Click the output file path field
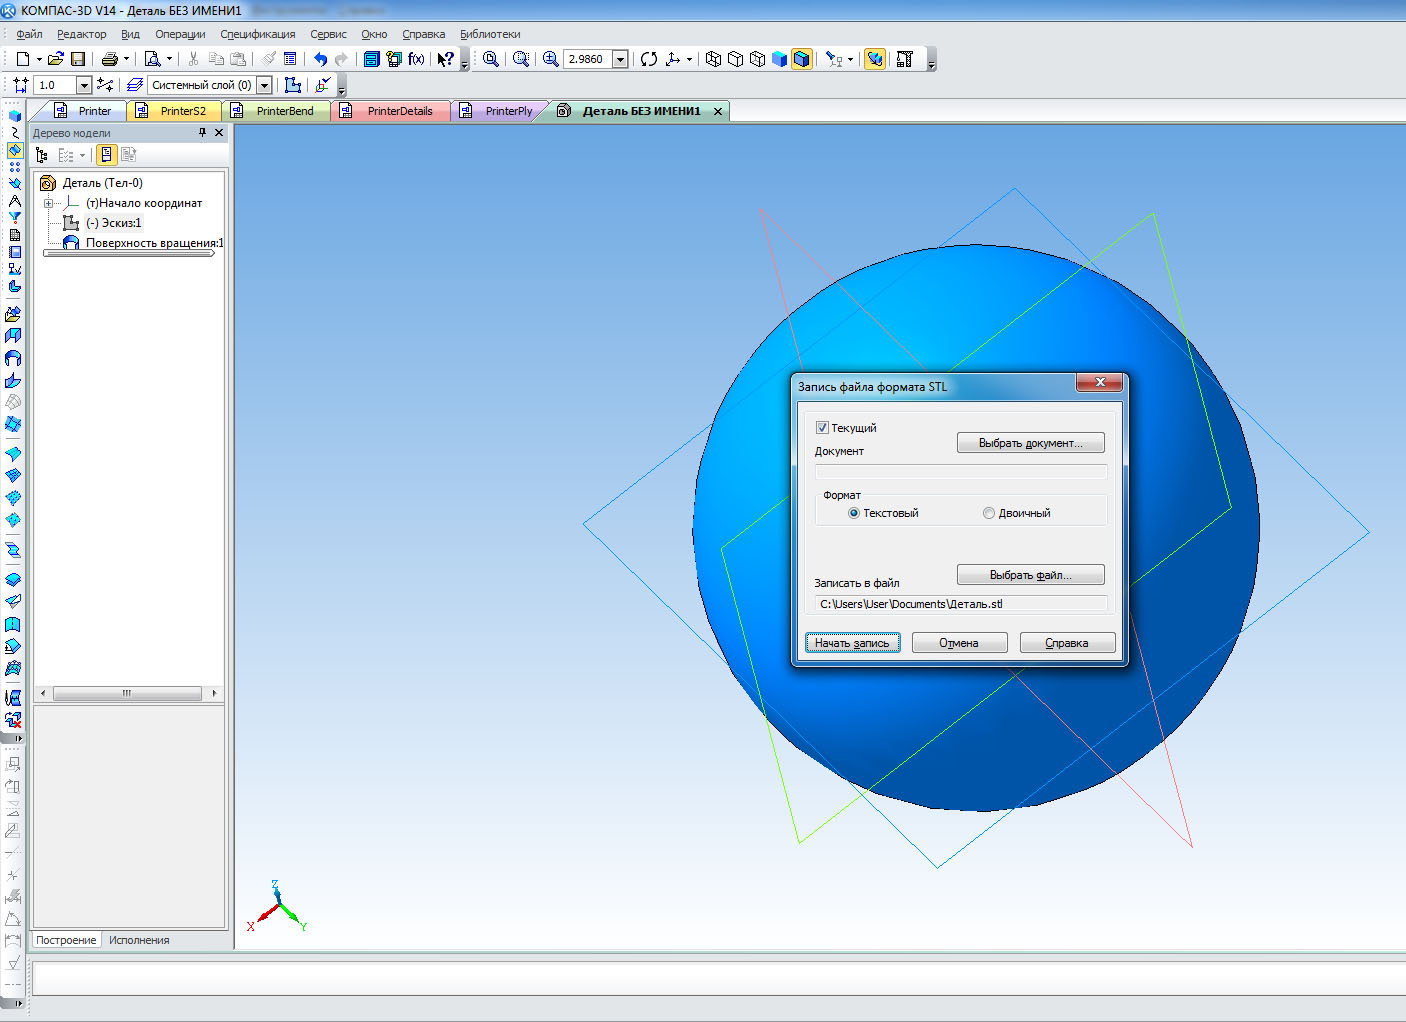The height and width of the screenshot is (1022, 1406). pyautogui.click(x=960, y=604)
